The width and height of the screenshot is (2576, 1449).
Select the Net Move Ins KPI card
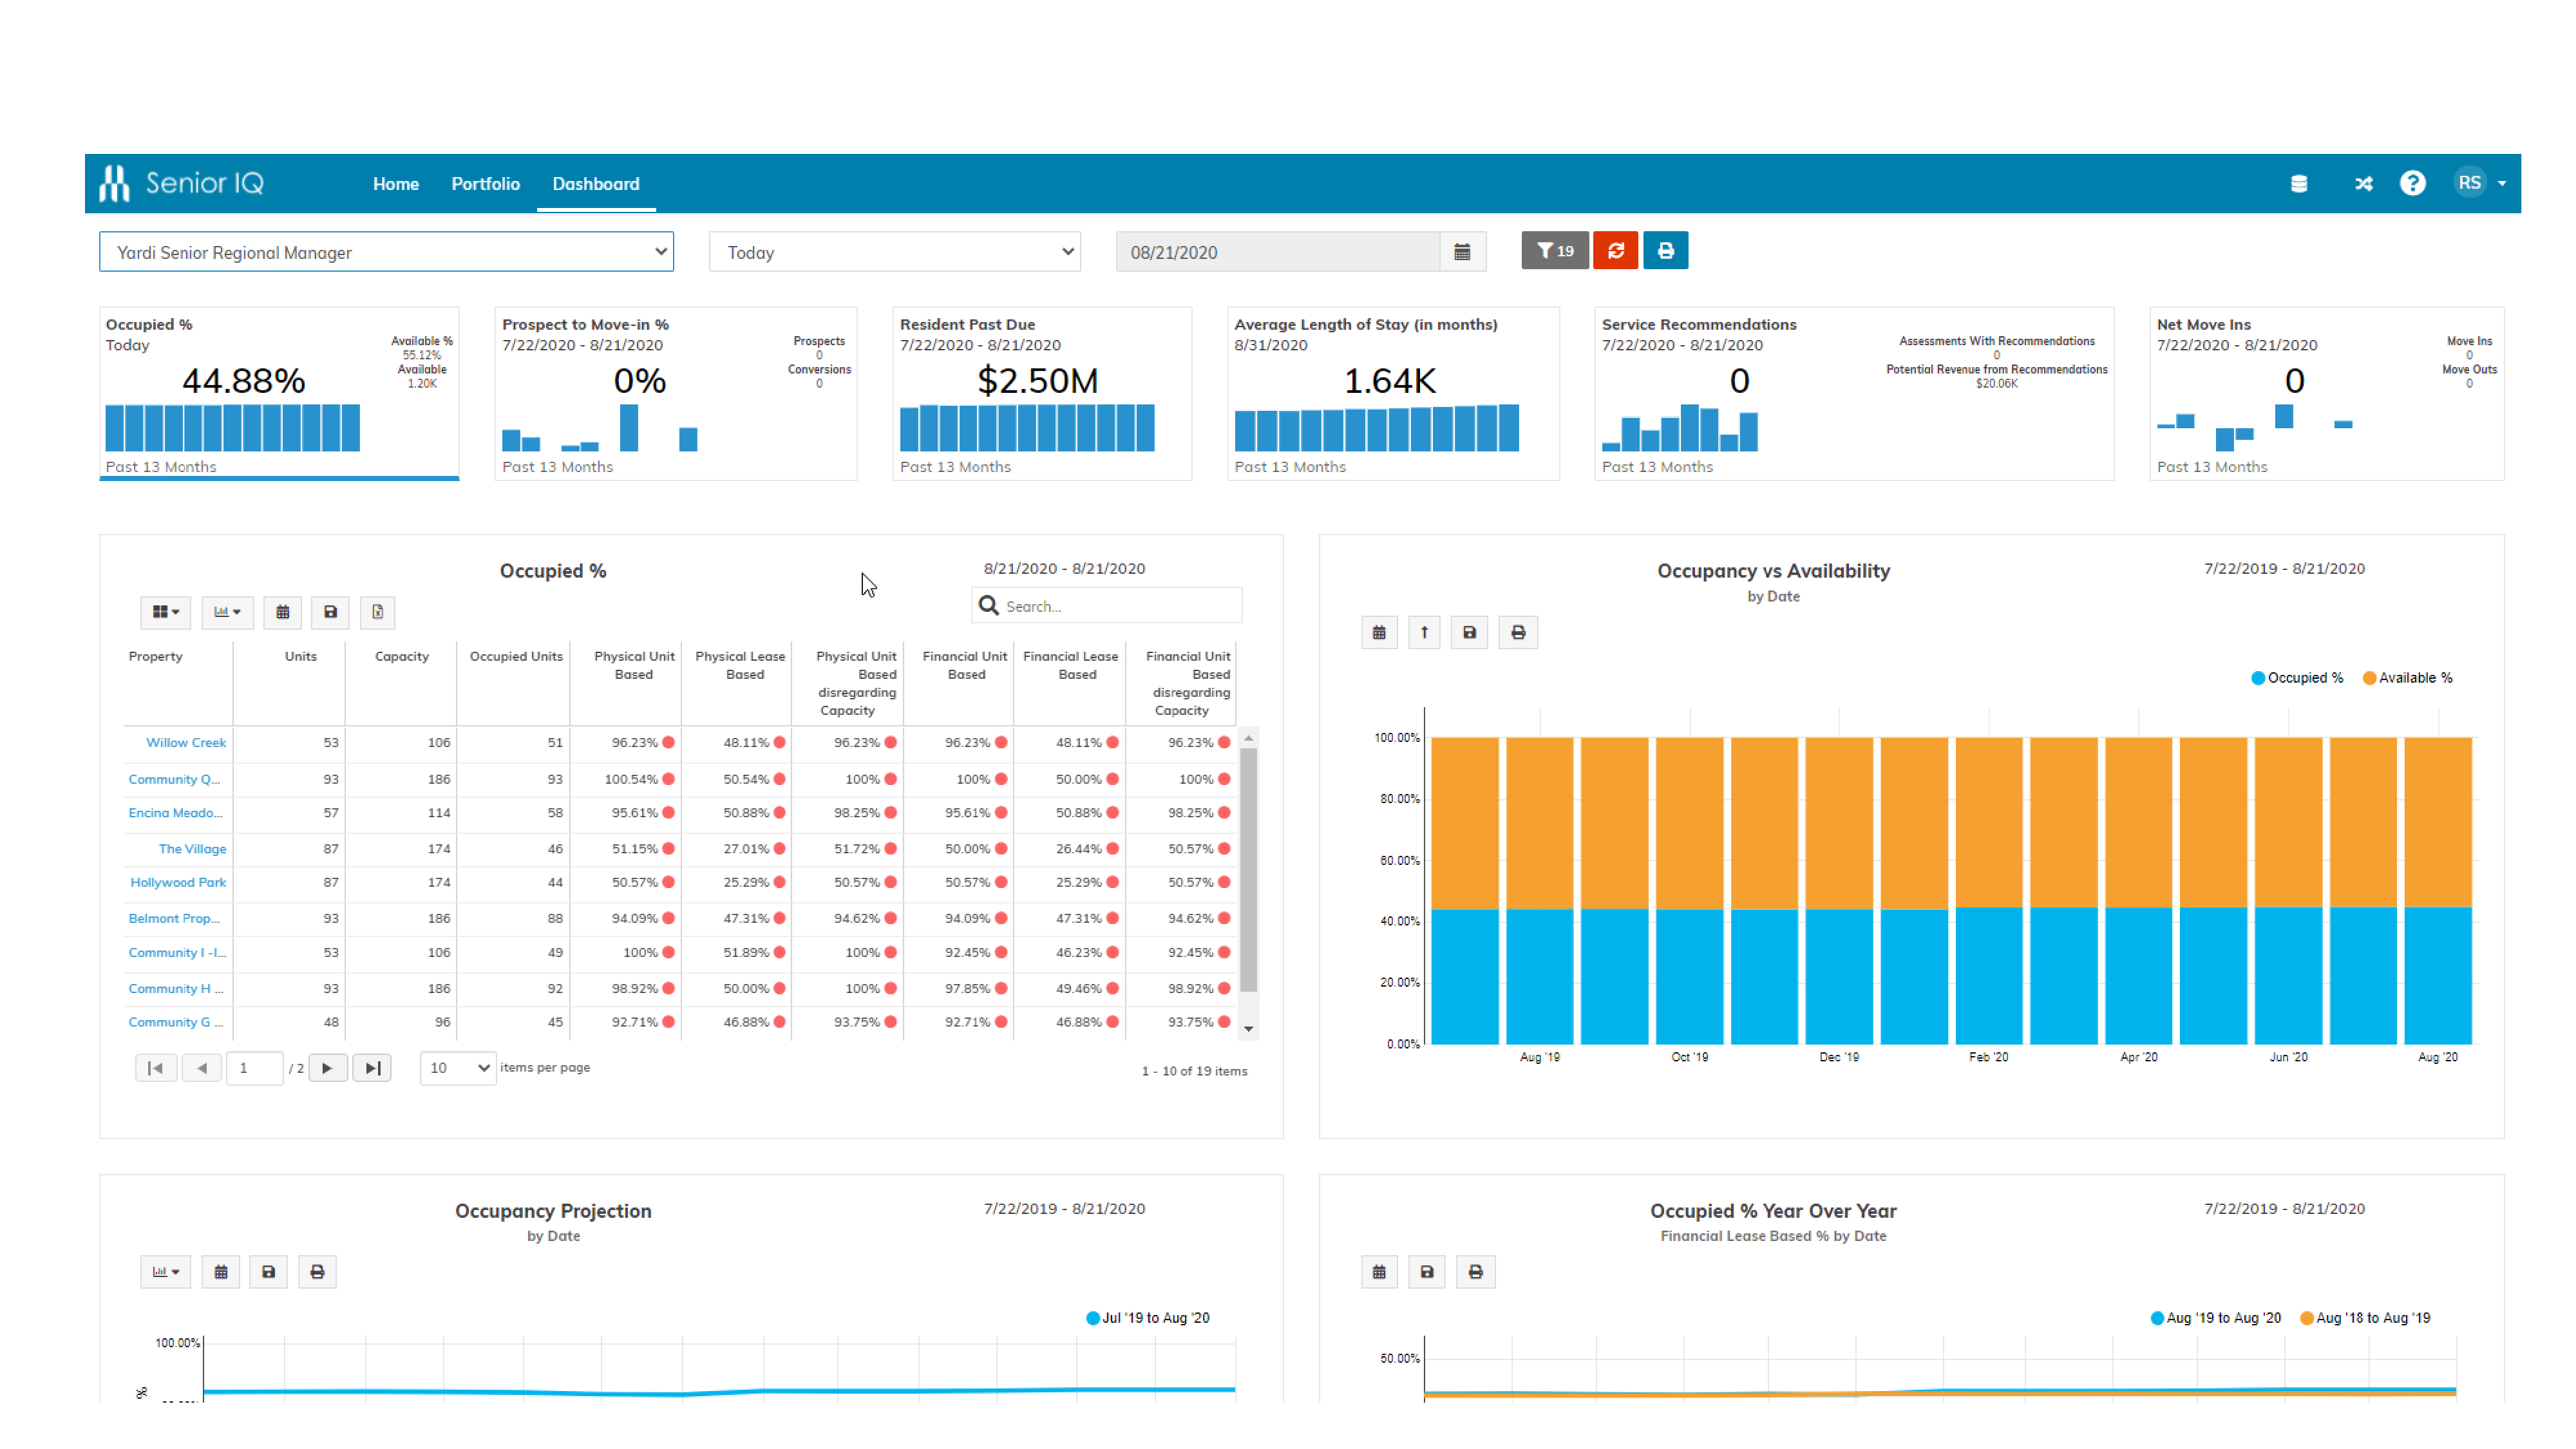pyautogui.click(x=2327, y=394)
